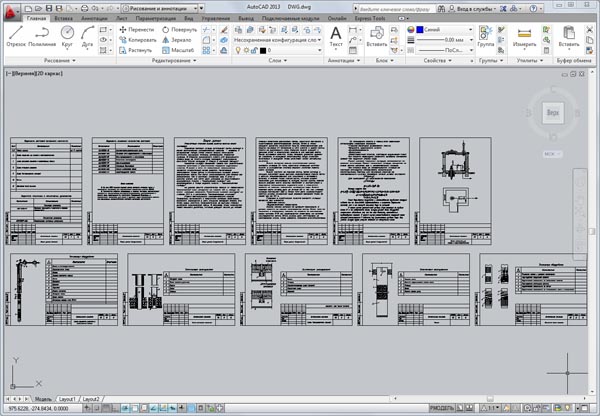Select the Полилиния polyline tool
This screenshot has height=416, width=600.
42,36
